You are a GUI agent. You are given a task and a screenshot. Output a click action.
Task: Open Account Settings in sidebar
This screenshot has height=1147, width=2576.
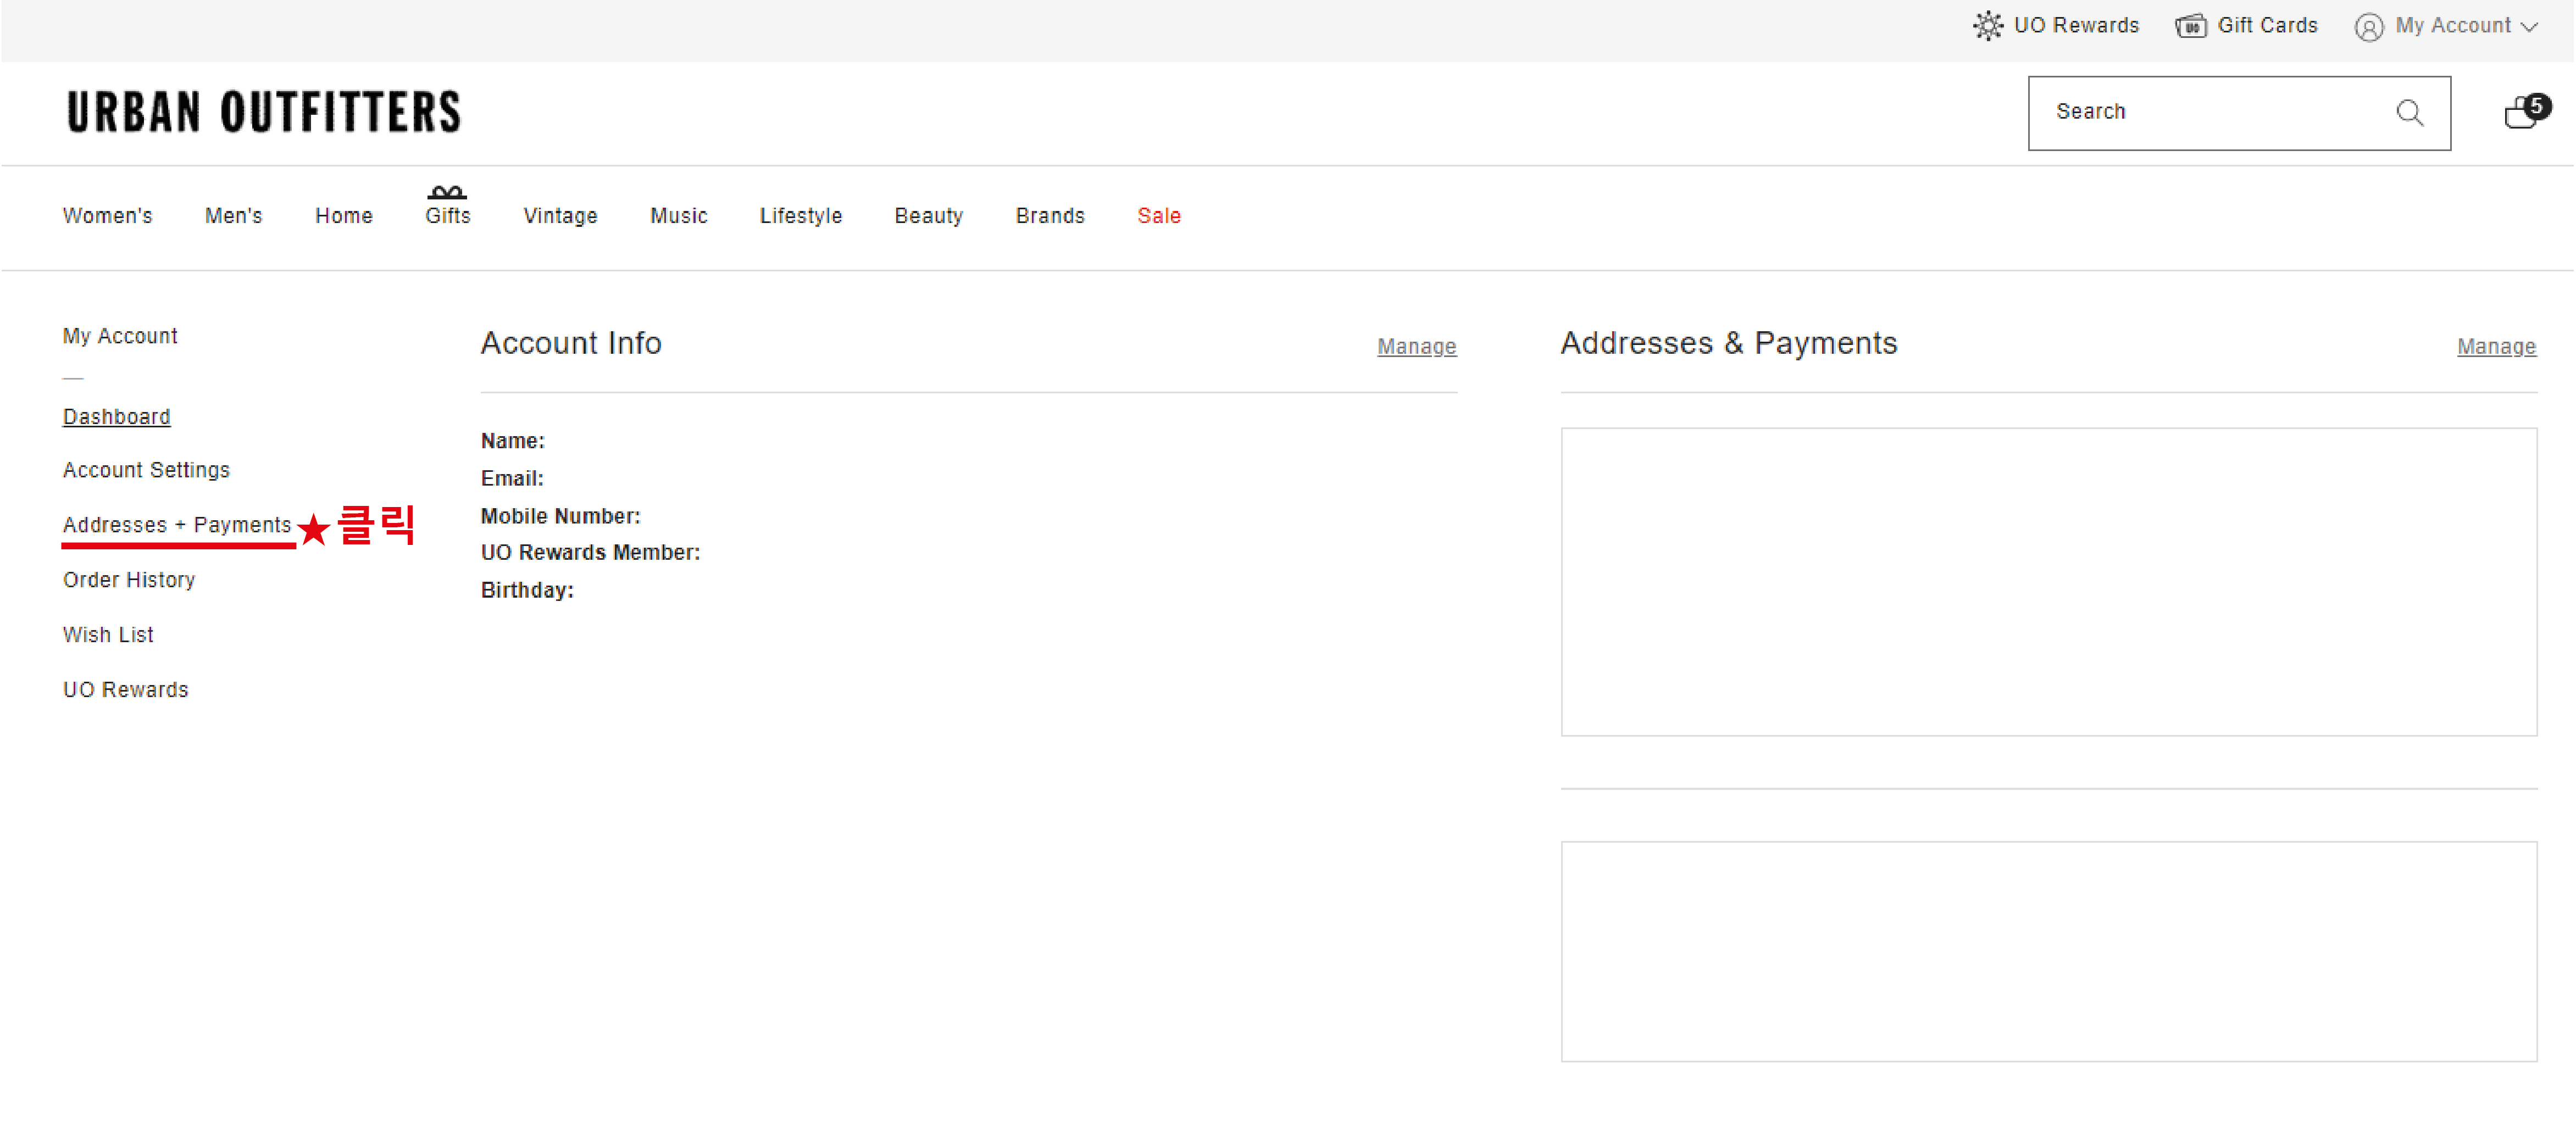(x=146, y=470)
